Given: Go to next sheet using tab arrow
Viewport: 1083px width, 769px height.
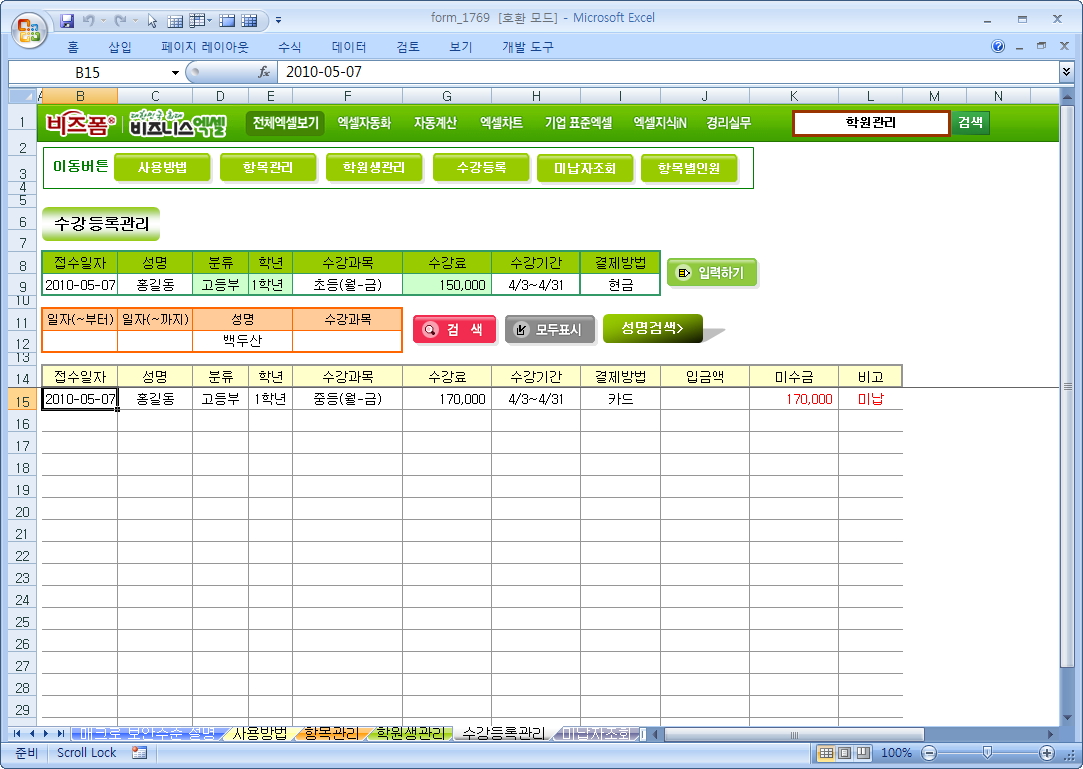Looking at the screenshot, I should (x=46, y=734).
